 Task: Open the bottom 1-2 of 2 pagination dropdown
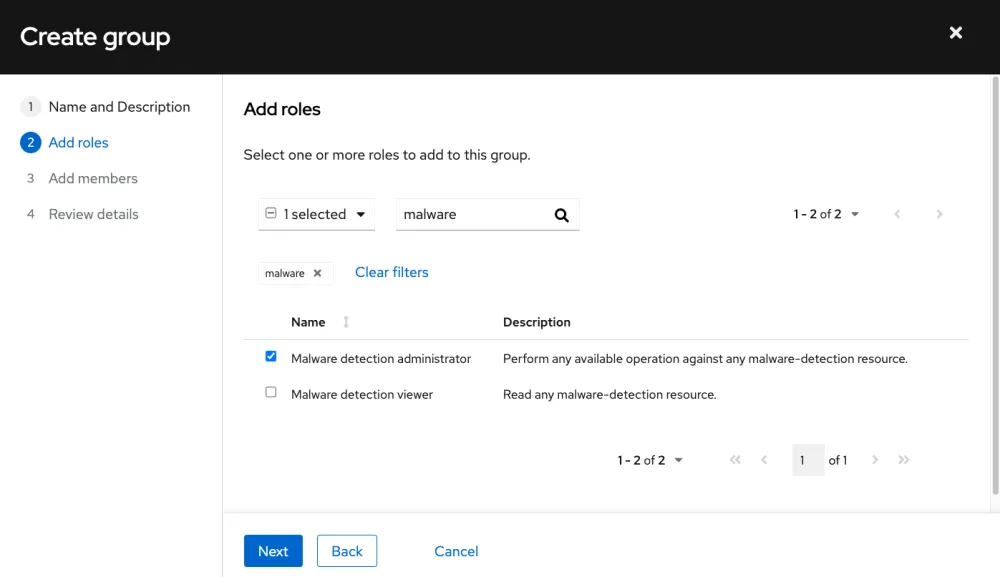point(678,460)
